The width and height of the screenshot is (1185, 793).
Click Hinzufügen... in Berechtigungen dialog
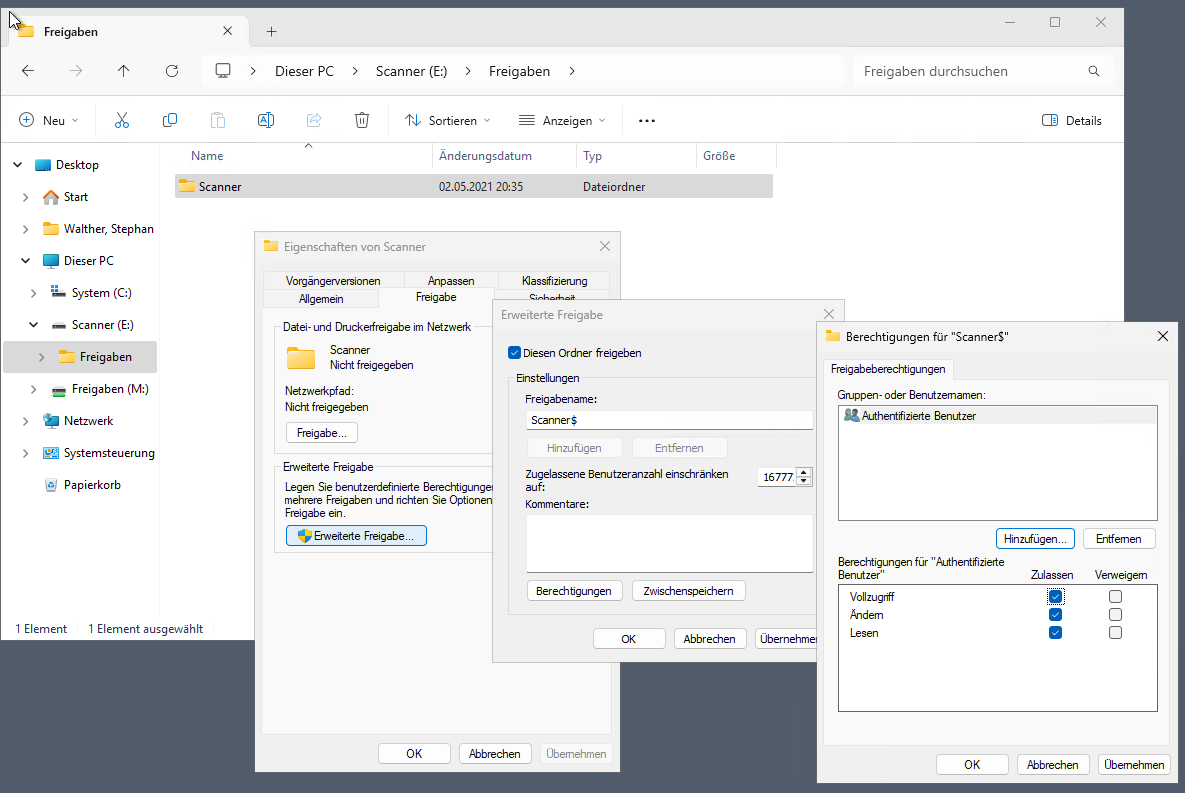1035,539
